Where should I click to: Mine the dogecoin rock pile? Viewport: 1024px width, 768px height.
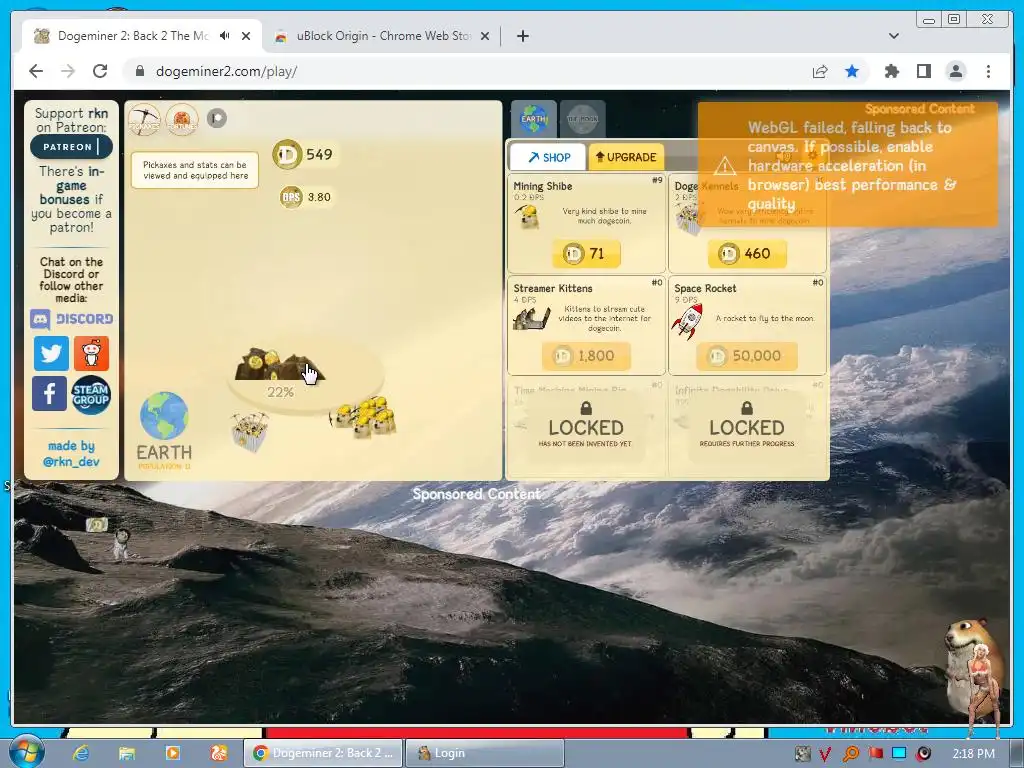click(279, 364)
